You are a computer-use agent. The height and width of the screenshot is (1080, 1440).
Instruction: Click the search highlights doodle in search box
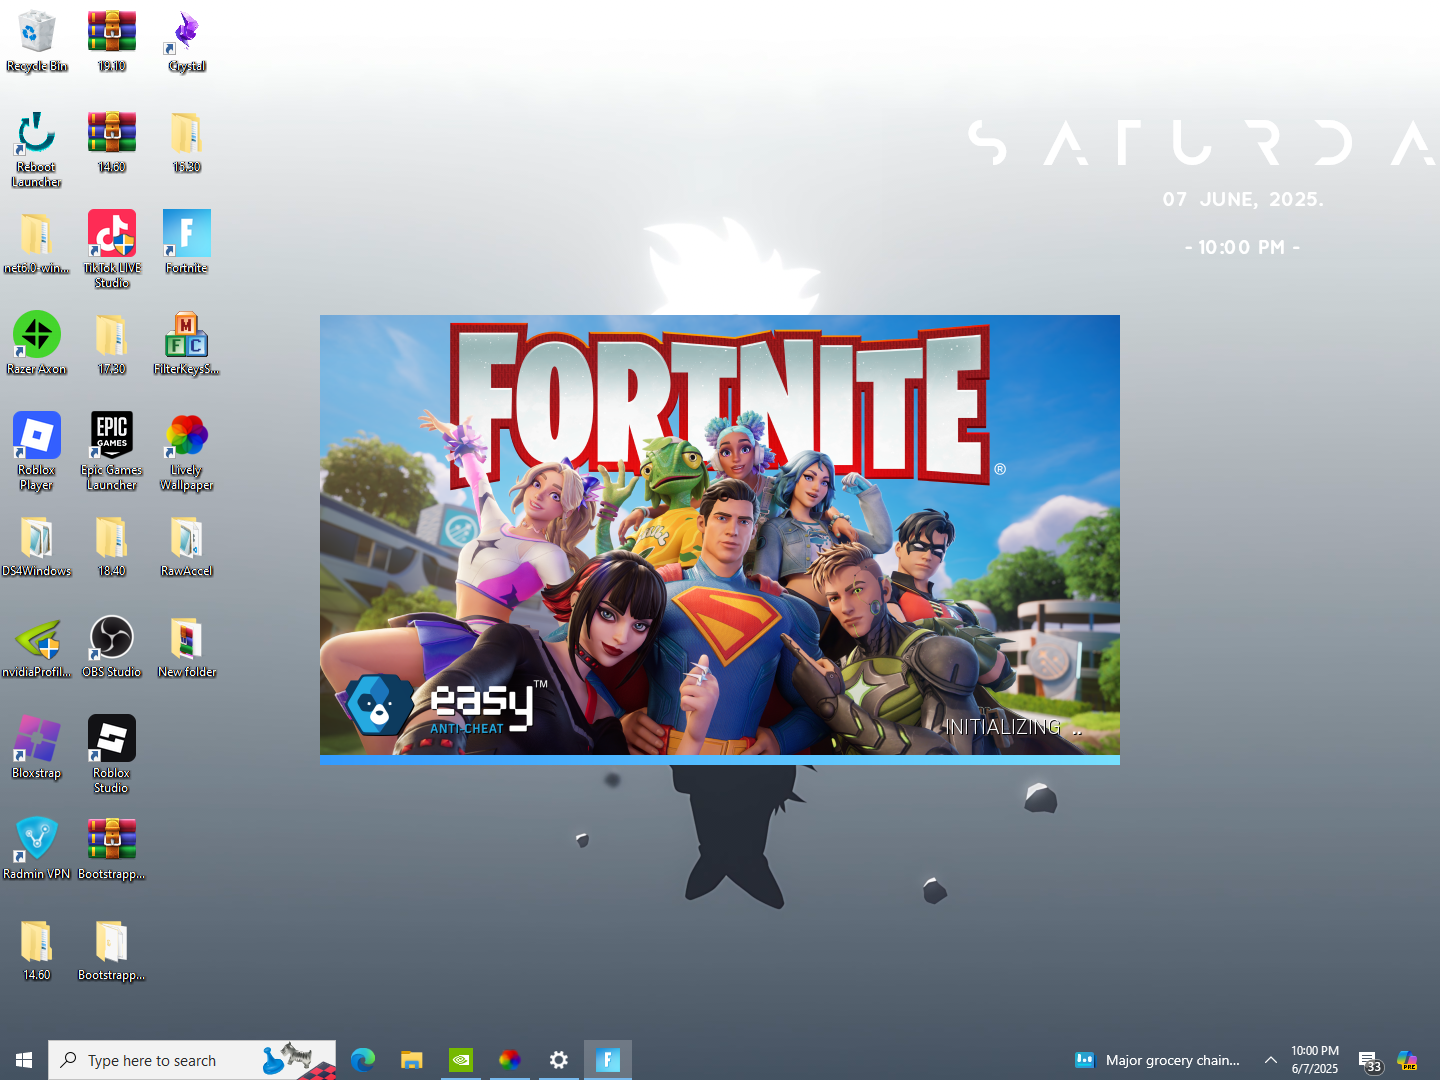[299, 1060]
